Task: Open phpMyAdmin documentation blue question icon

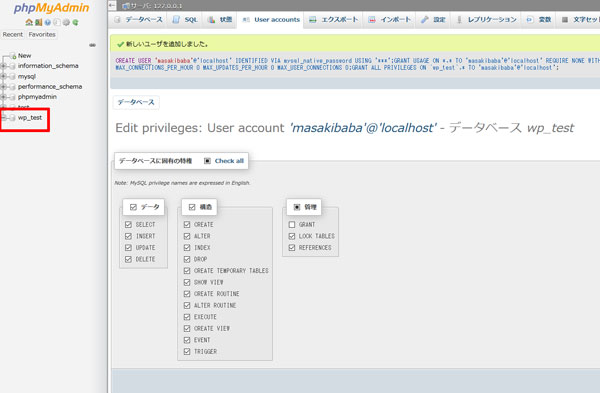Action: 47,22
